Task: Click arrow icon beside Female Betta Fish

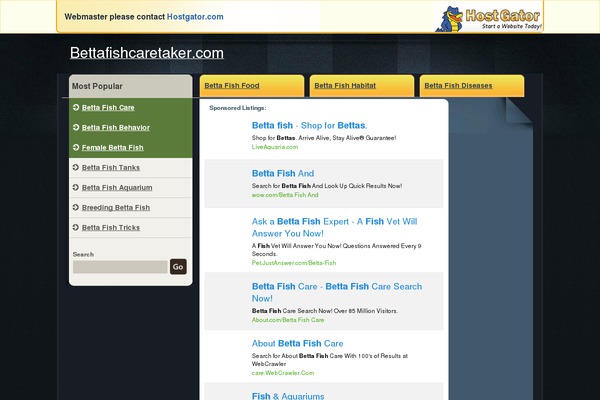Action: tap(76, 147)
